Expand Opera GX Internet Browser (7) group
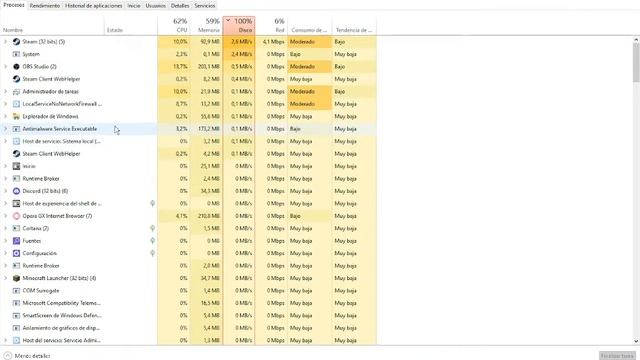This screenshot has width=640, height=360. tap(5, 216)
